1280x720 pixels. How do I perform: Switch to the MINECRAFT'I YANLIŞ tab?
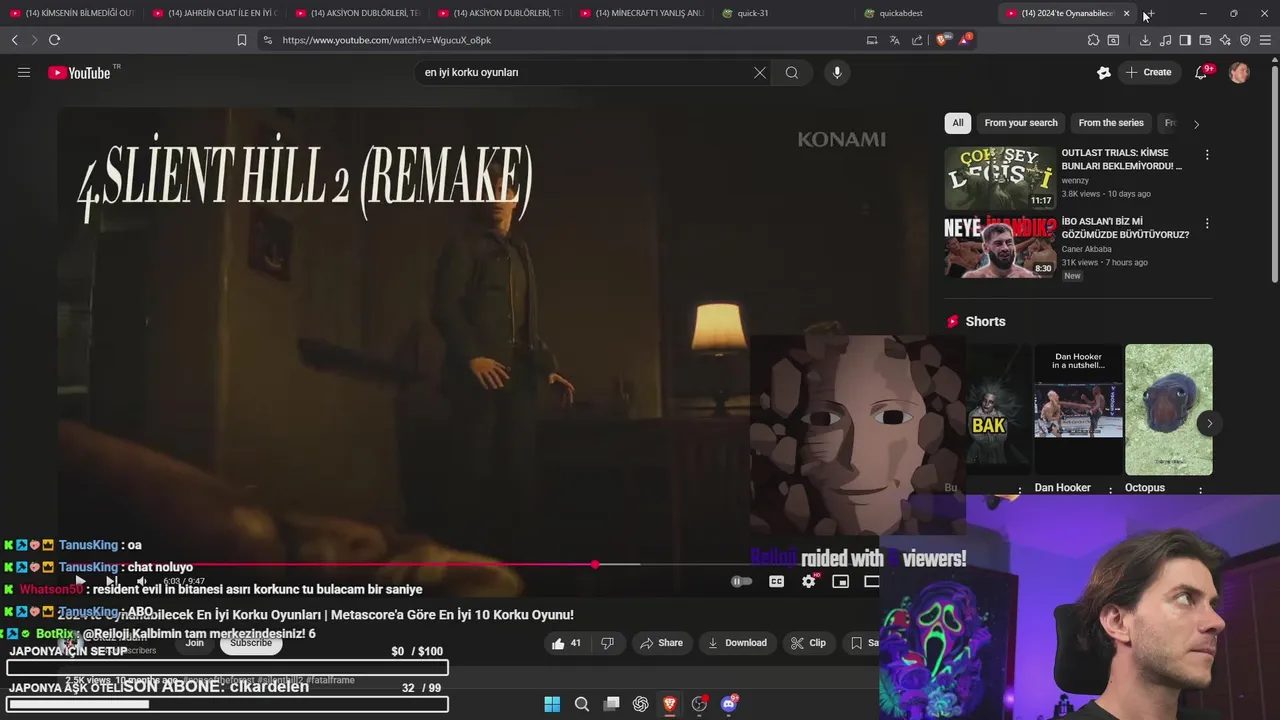643,13
